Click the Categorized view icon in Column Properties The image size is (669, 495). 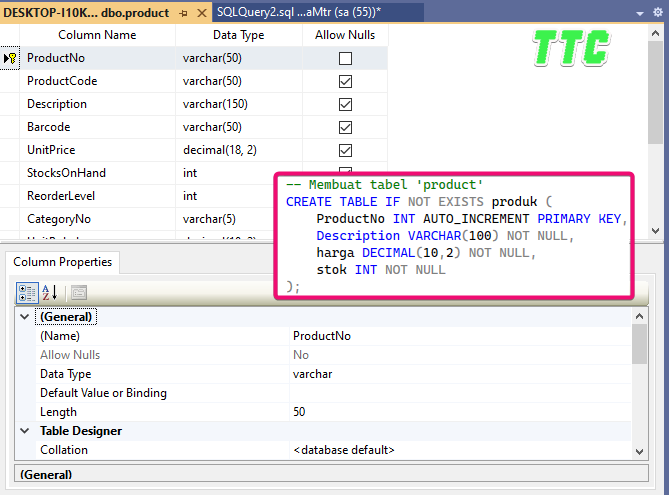tap(28, 293)
